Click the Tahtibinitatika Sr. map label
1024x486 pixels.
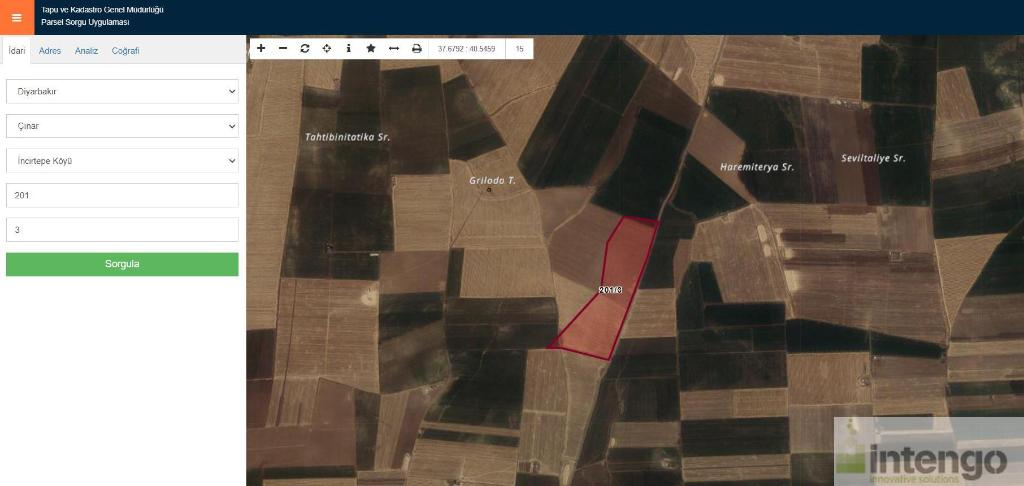click(x=347, y=137)
